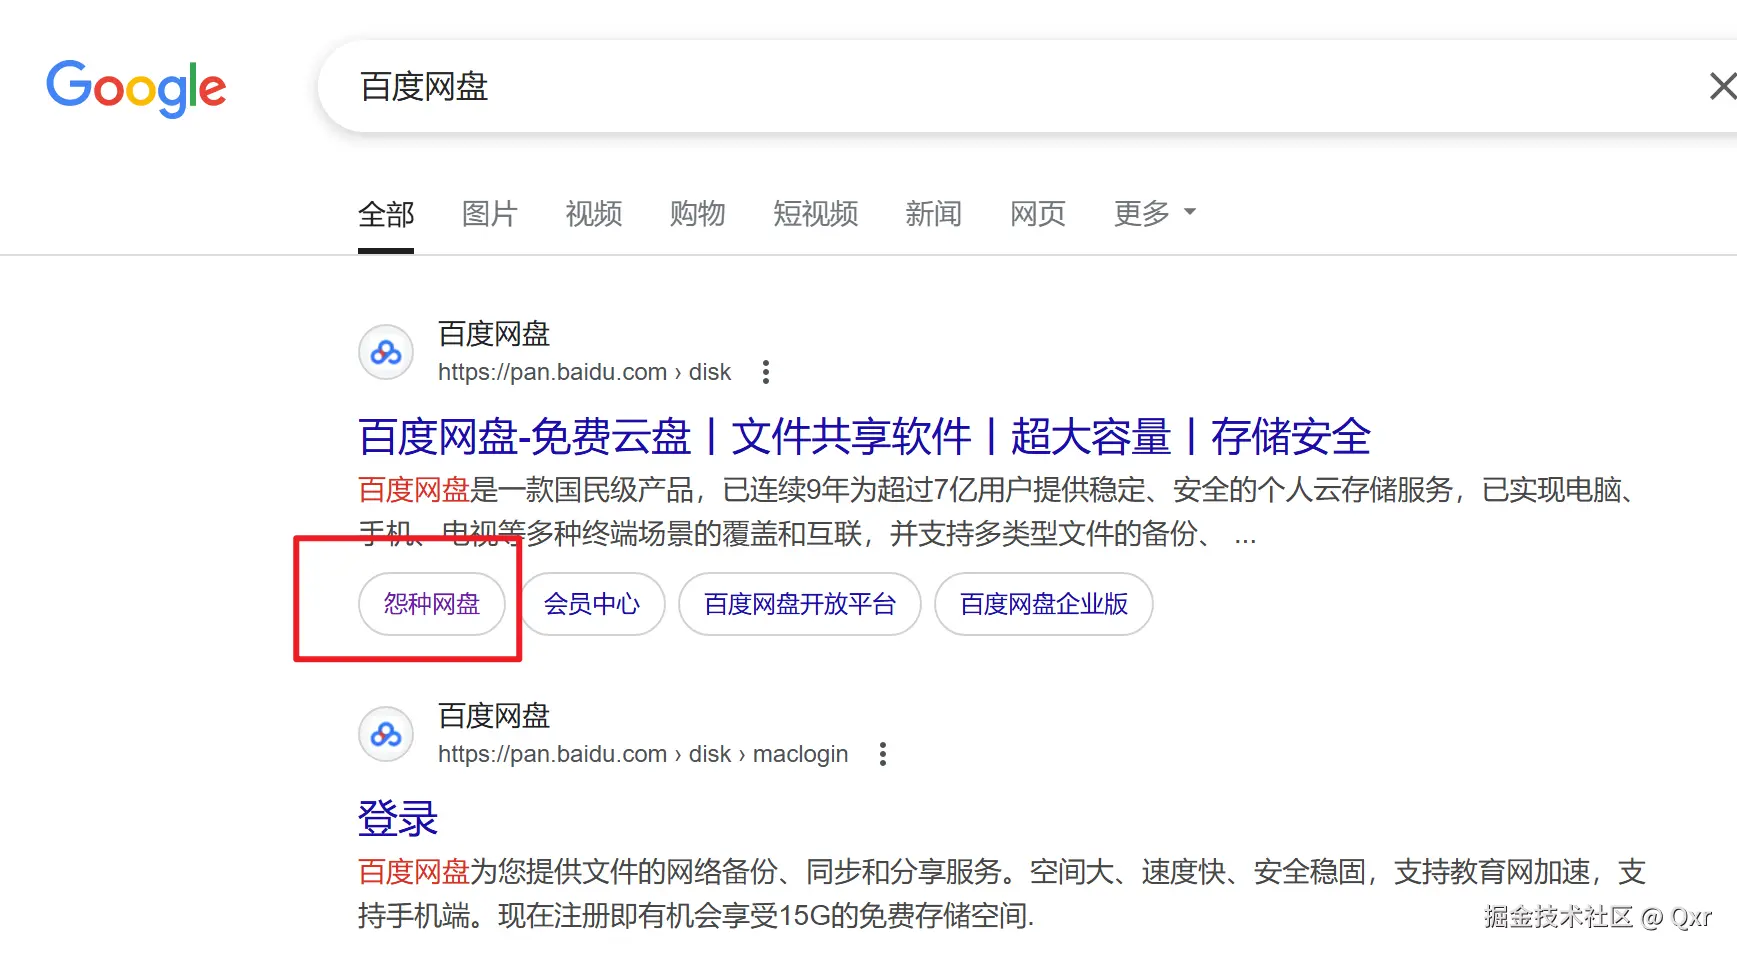Click the Baidu Netdisk favicon on login result

[385, 734]
